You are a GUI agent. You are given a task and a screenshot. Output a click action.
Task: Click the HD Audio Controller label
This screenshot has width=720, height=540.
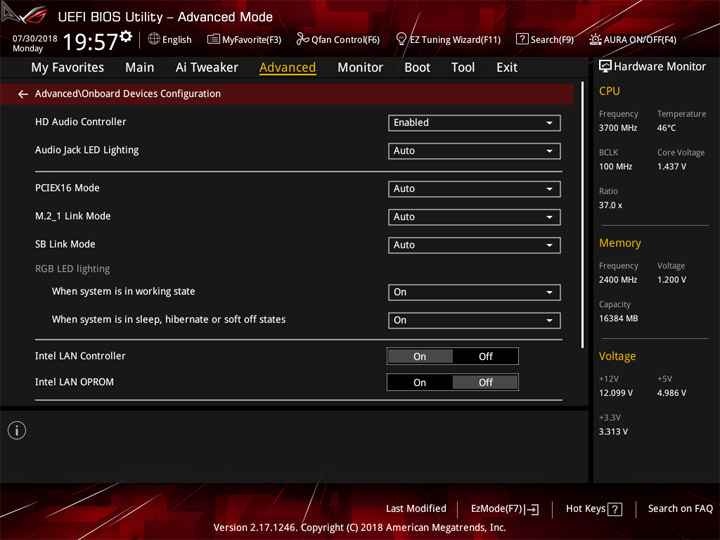(80, 122)
